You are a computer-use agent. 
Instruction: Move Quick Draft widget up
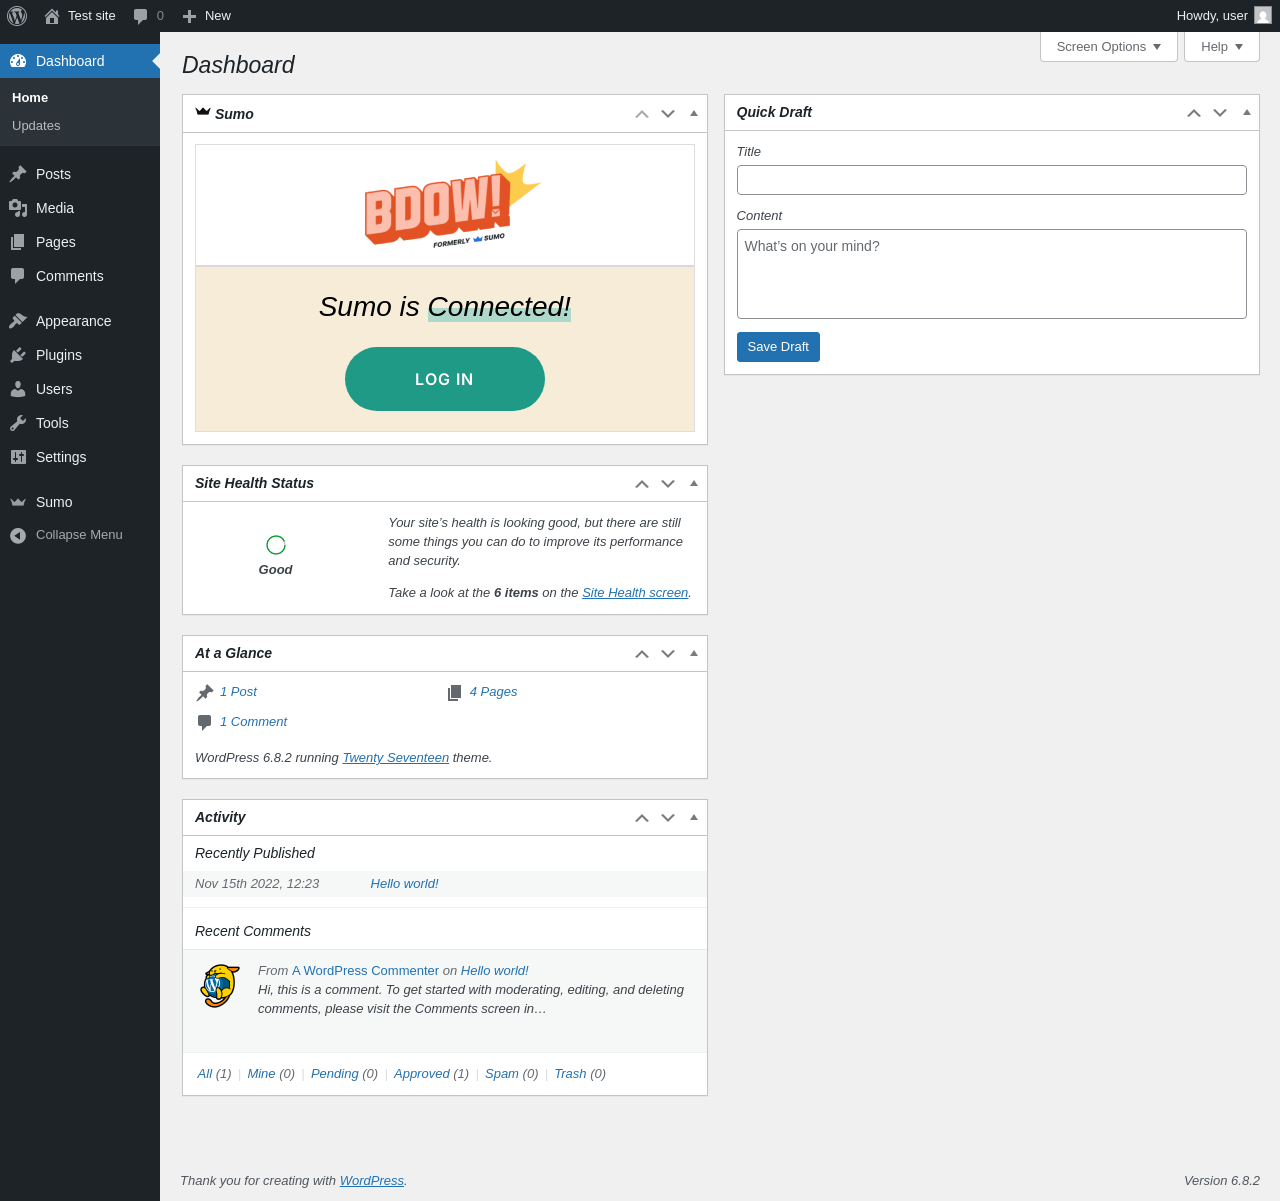1194,113
